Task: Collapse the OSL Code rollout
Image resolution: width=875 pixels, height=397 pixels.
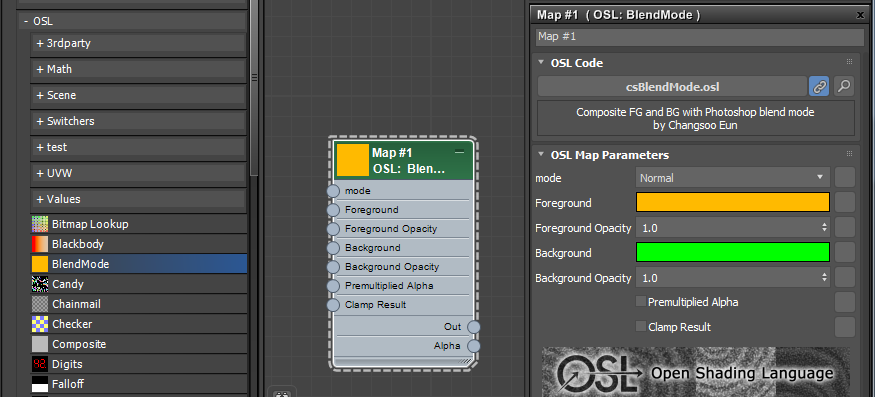Action: coord(541,63)
